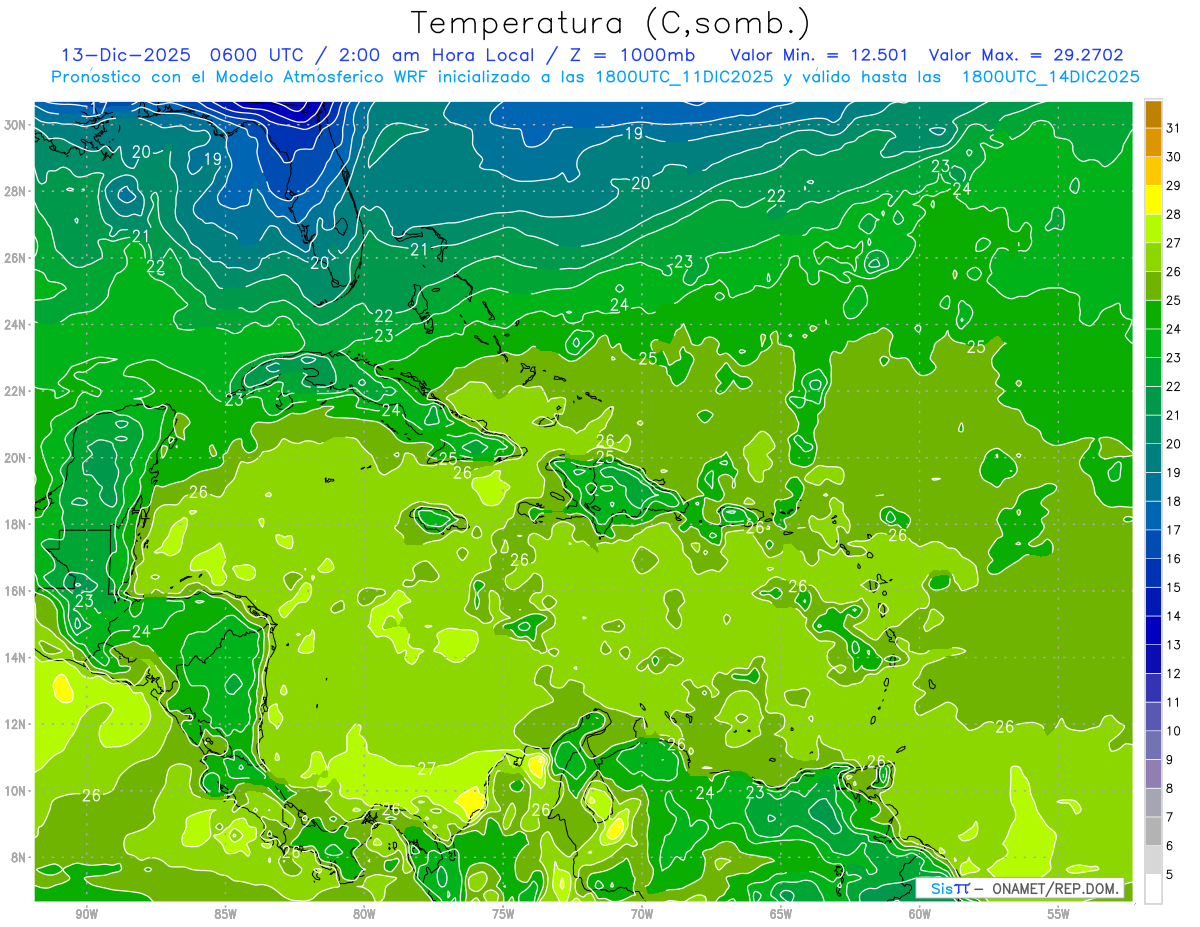Image resolution: width=1200 pixels, height=927 pixels.
Task: Click the dark blue swatch between 13 and 14
Action: click(x=1153, y=630)
